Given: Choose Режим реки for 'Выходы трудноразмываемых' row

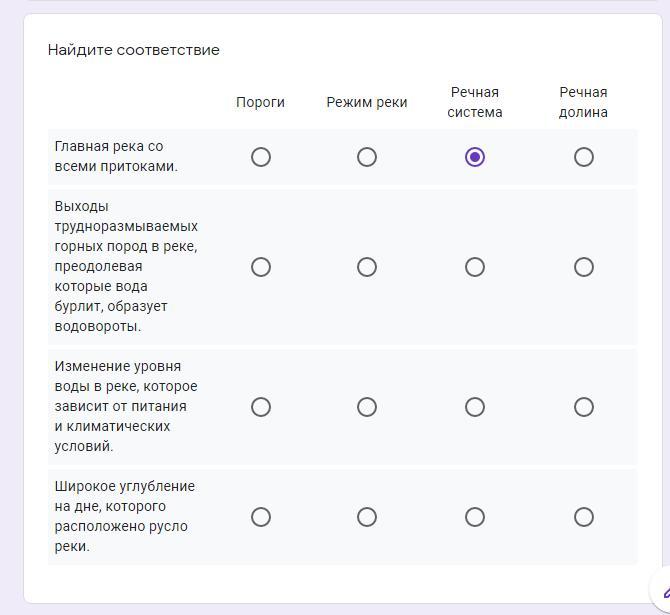Looking at the screenshot, I should 367,267.
